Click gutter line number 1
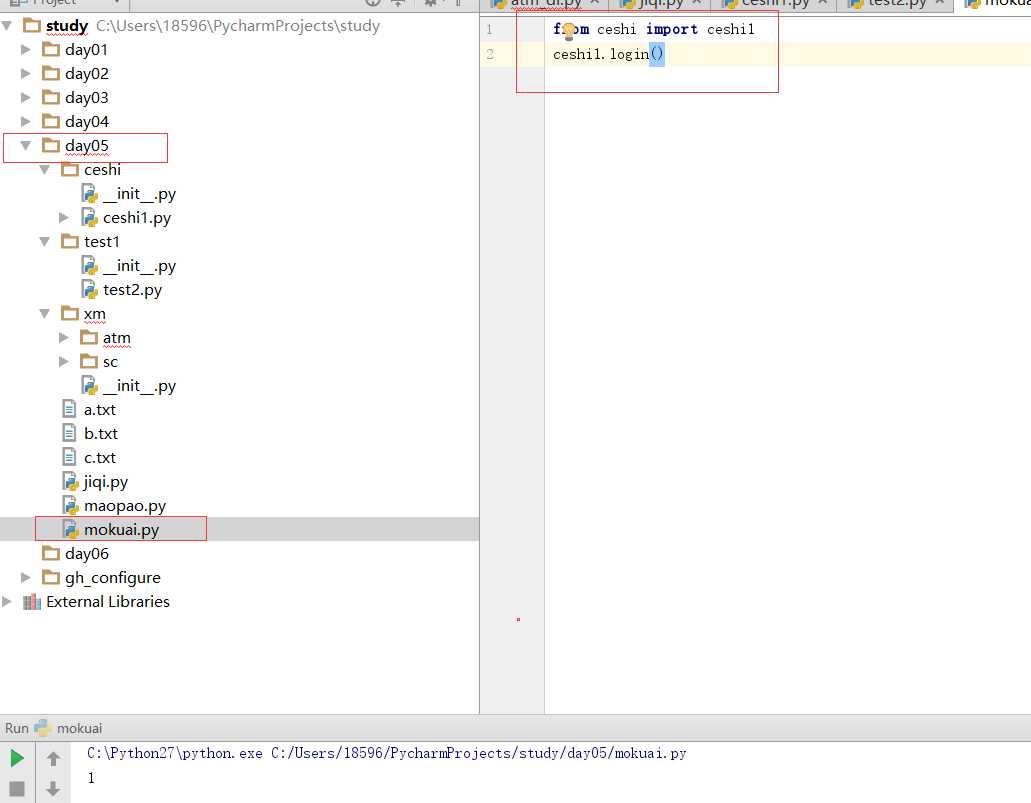This screenshot has height=803, width=1031. (x=489, y=30)
